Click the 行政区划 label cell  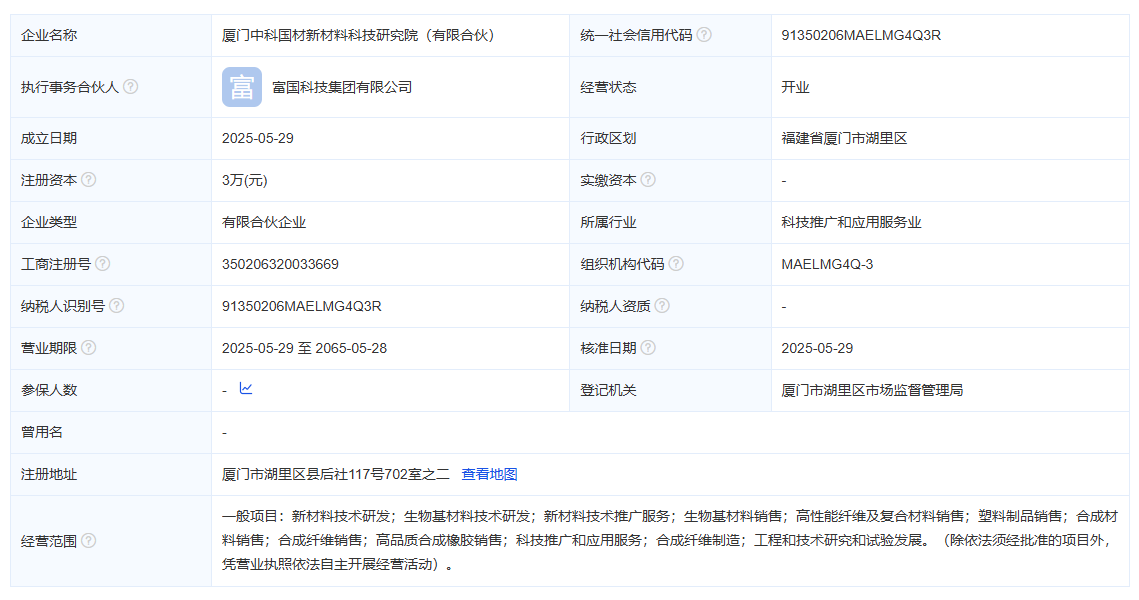670,138
